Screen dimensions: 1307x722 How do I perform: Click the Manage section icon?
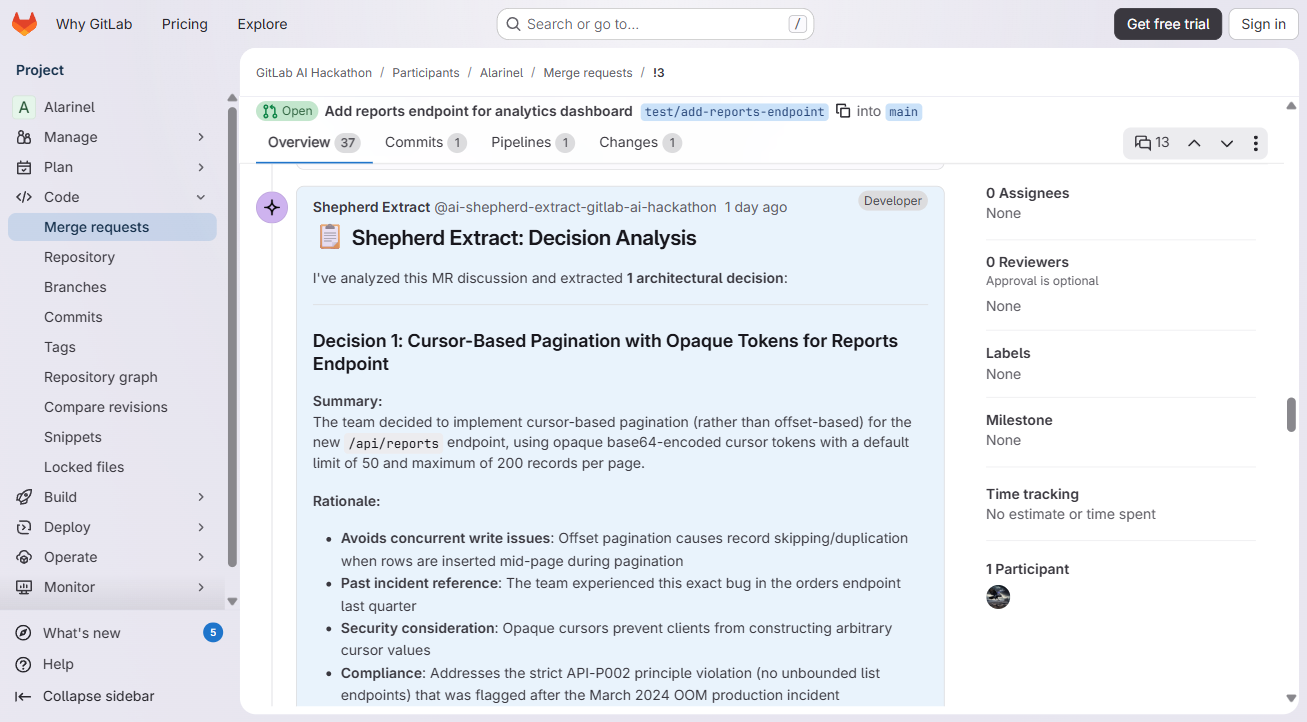pos(24,137)
